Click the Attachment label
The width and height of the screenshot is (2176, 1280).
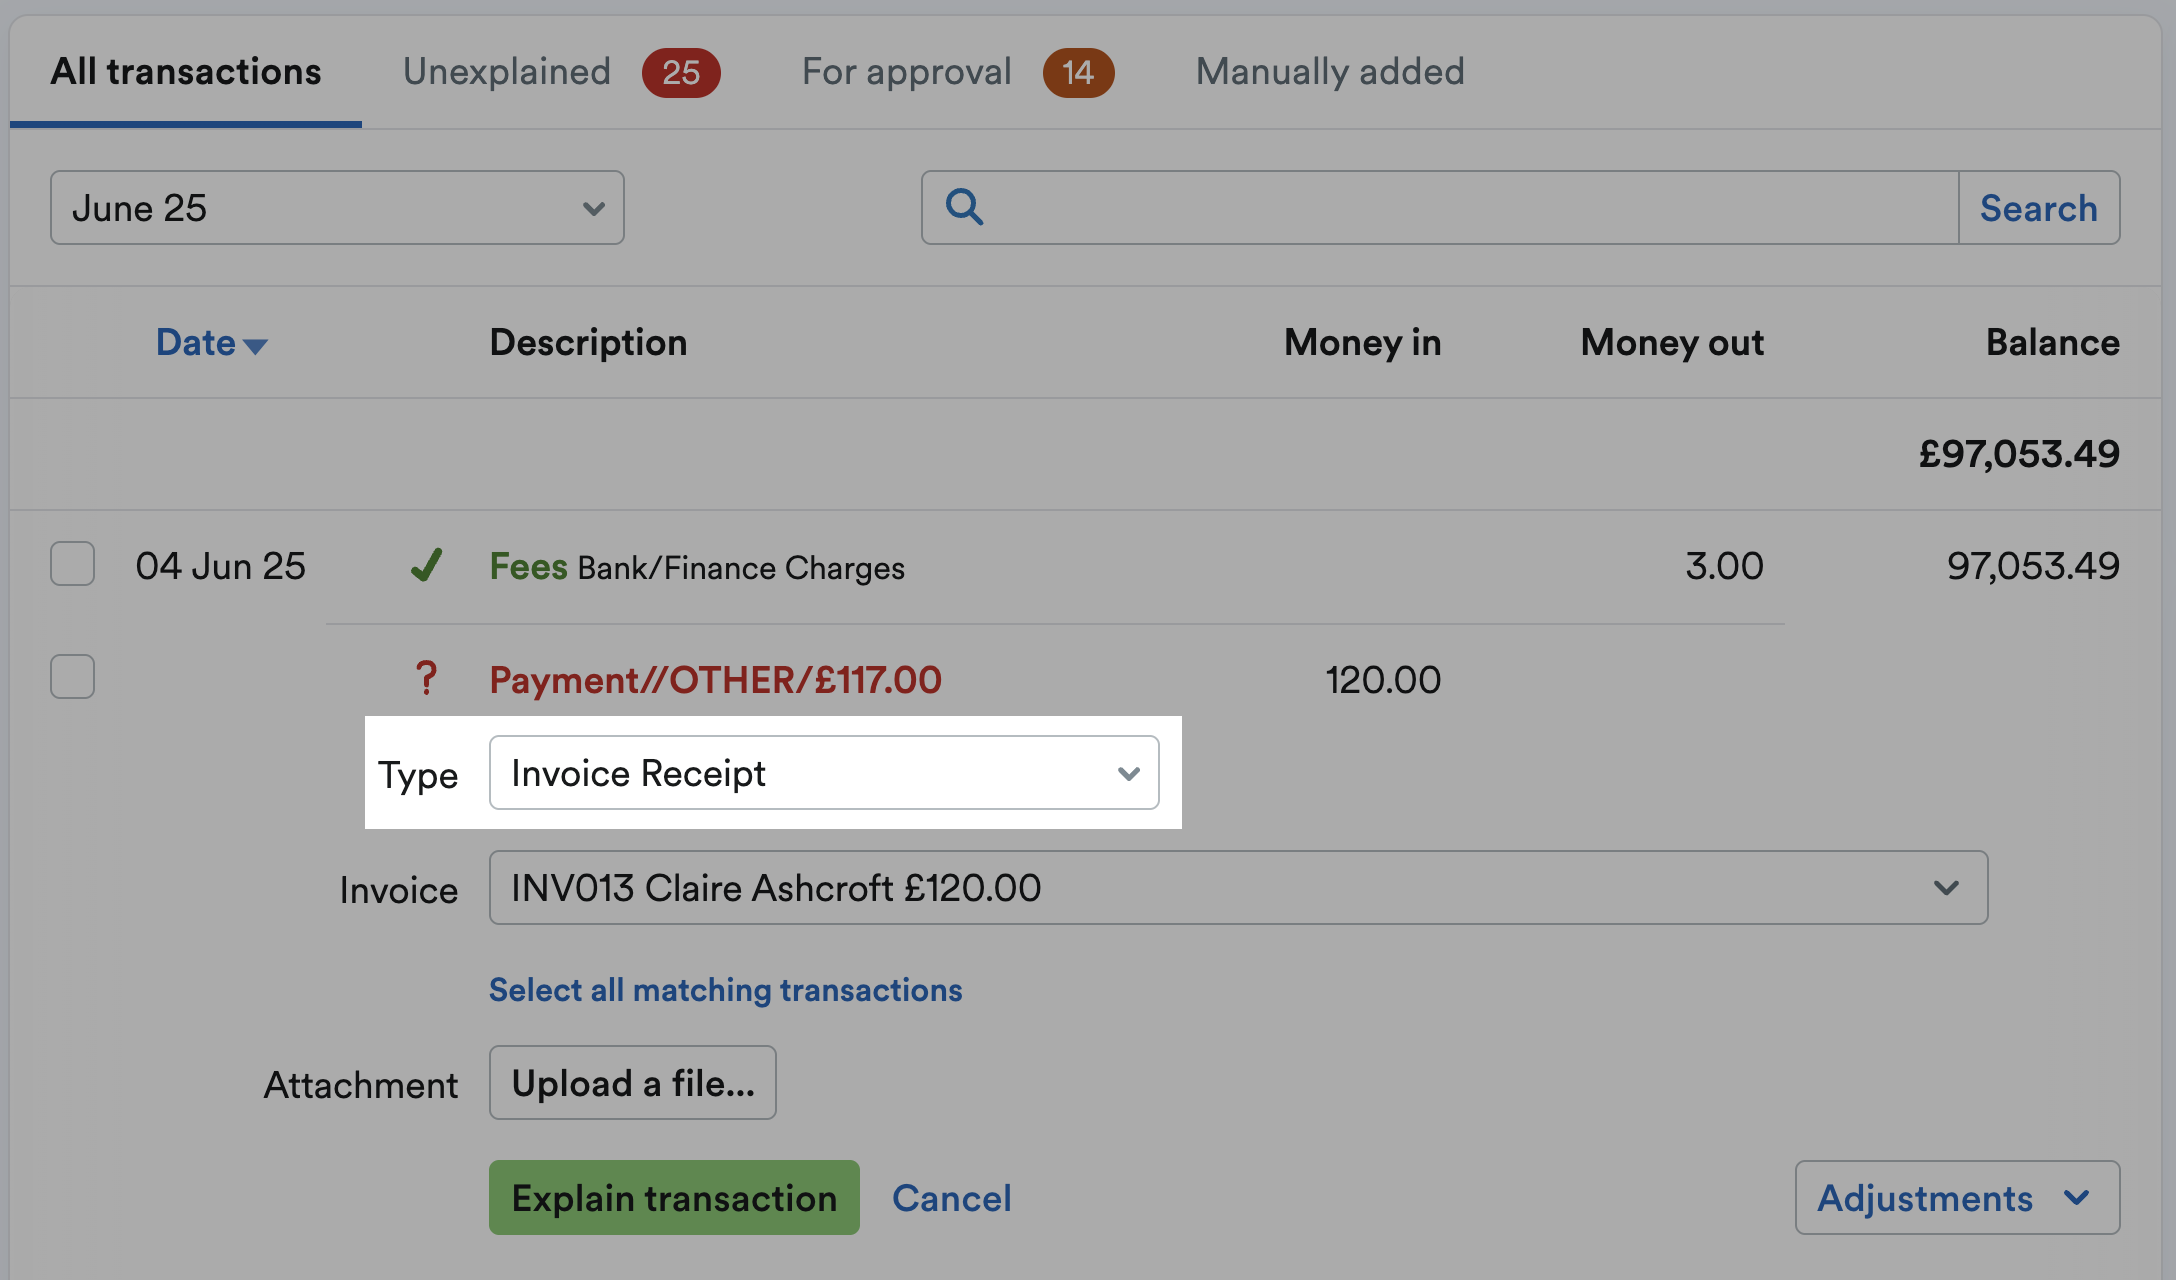point(361,1085)
